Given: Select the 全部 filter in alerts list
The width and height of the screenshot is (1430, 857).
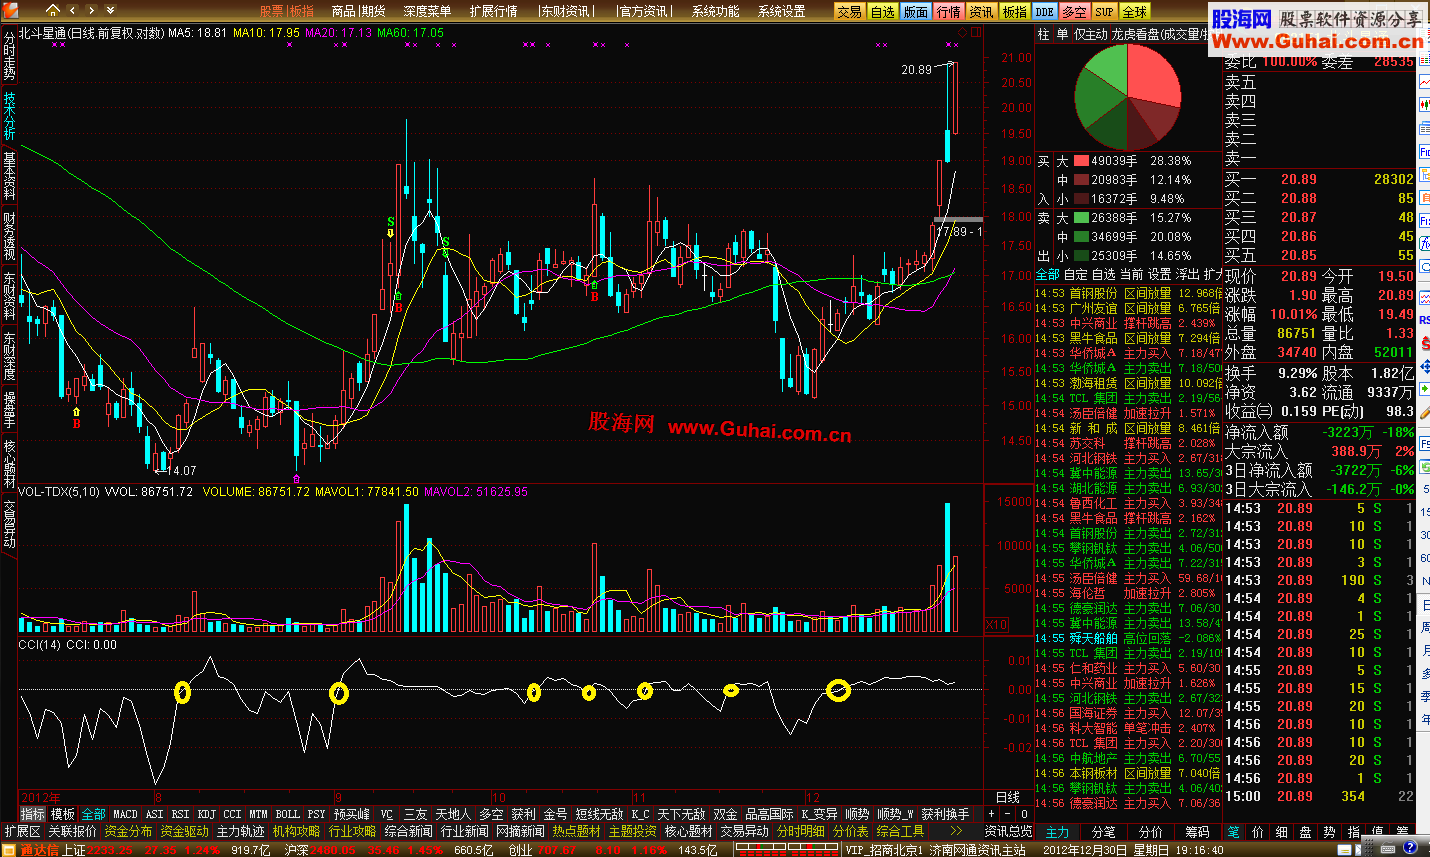Looking at the screenshot, I should pyautogui.click(x=1048, y=274).
